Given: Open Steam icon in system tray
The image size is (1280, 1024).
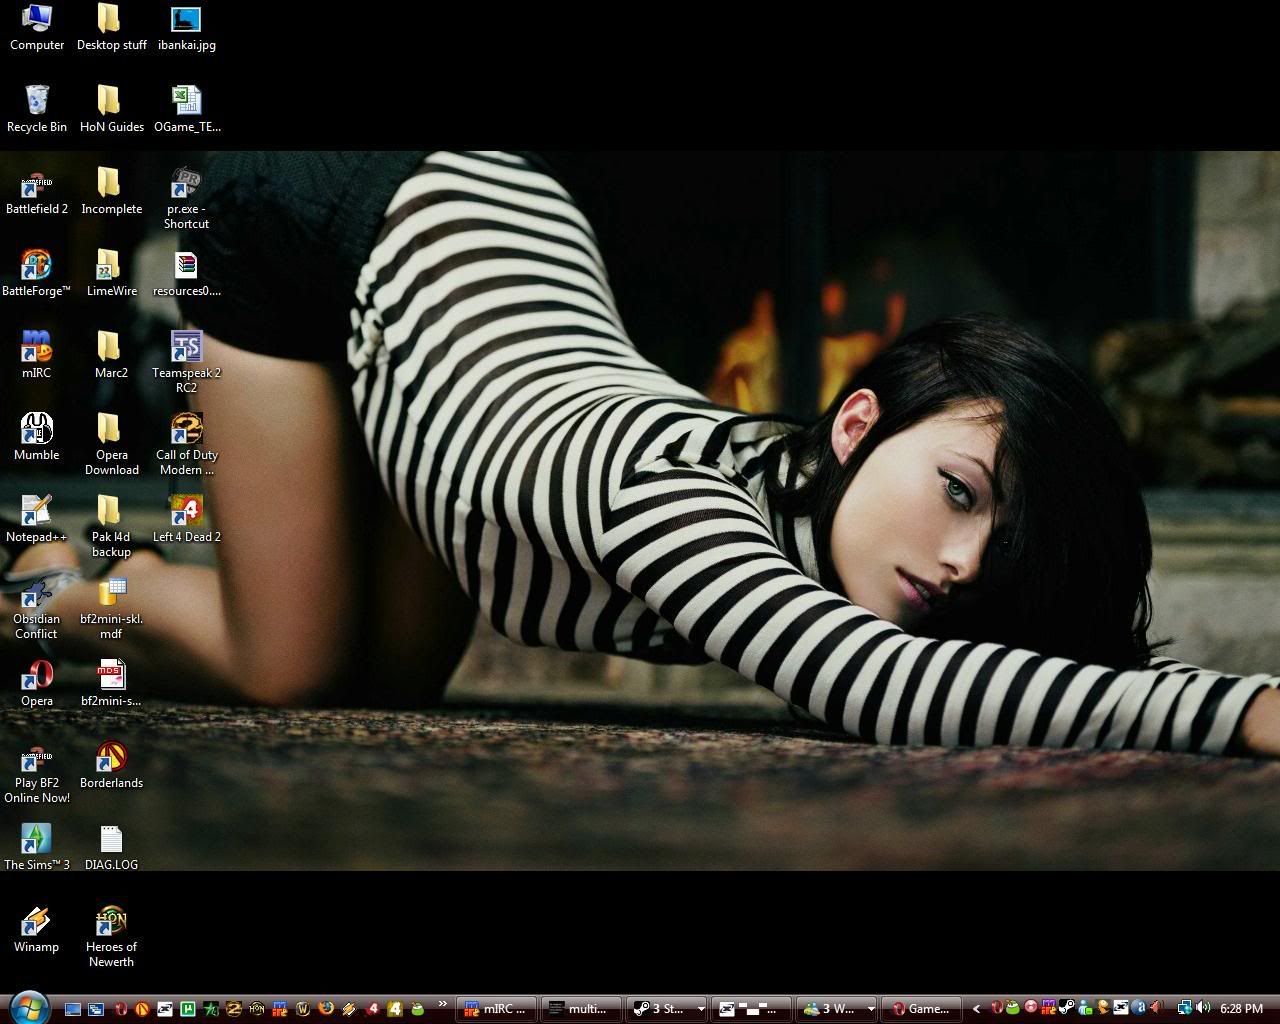Looking at the screenshot, I should pos(1066,1008).
